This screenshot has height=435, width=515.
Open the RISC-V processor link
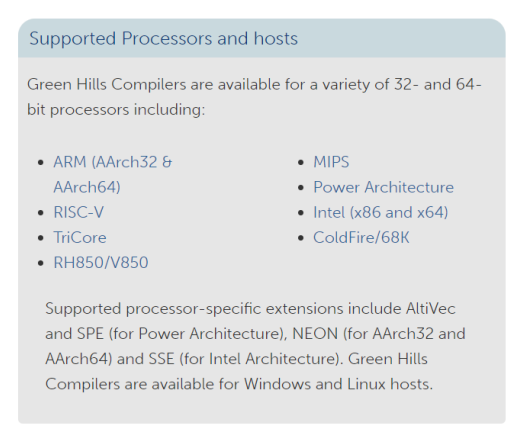tap(79, 212)
